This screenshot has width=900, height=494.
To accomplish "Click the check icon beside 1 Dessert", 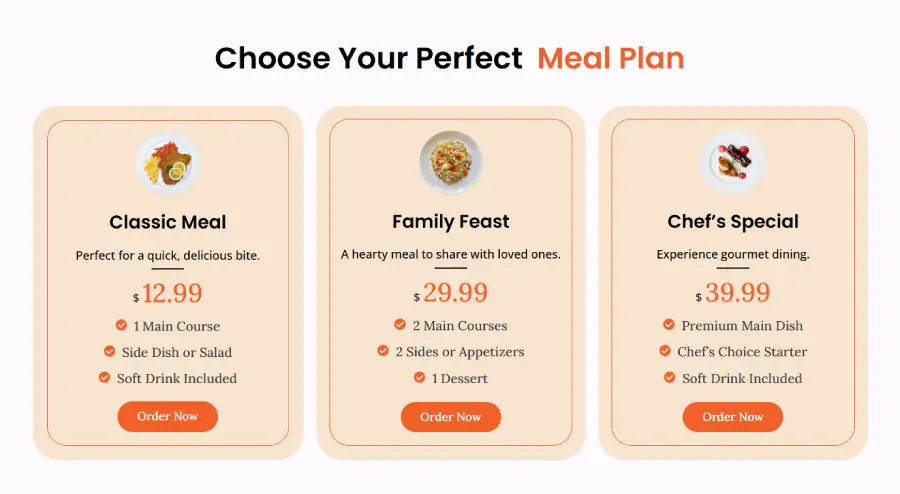I will (420, 378).
